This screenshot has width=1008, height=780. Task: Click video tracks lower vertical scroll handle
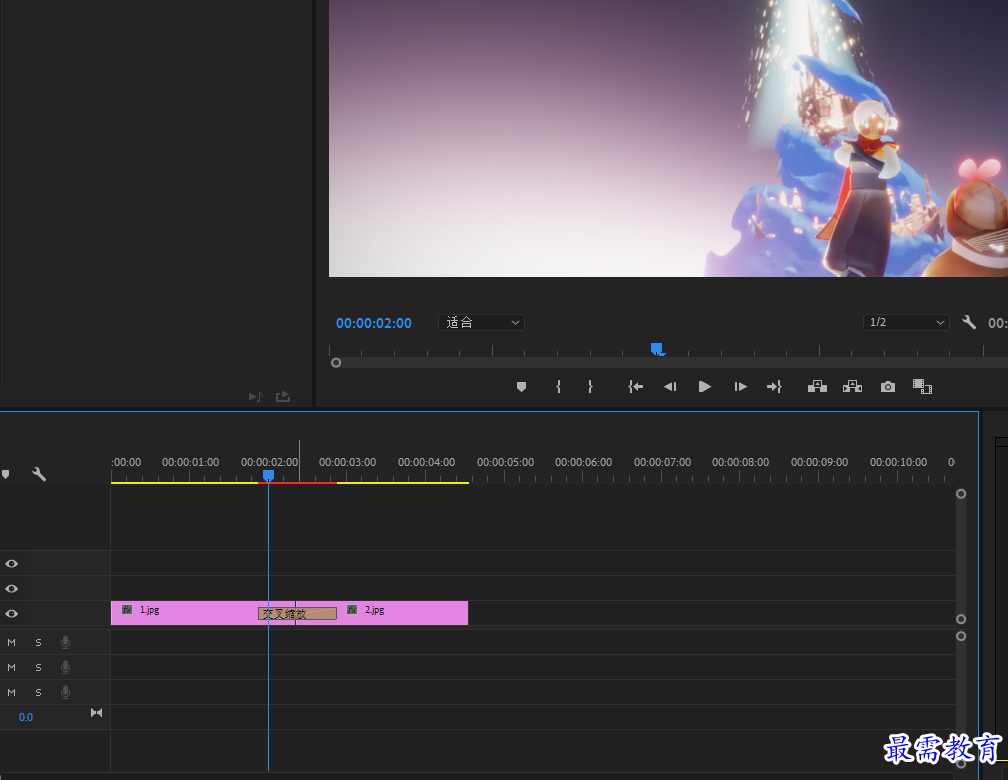961,619
